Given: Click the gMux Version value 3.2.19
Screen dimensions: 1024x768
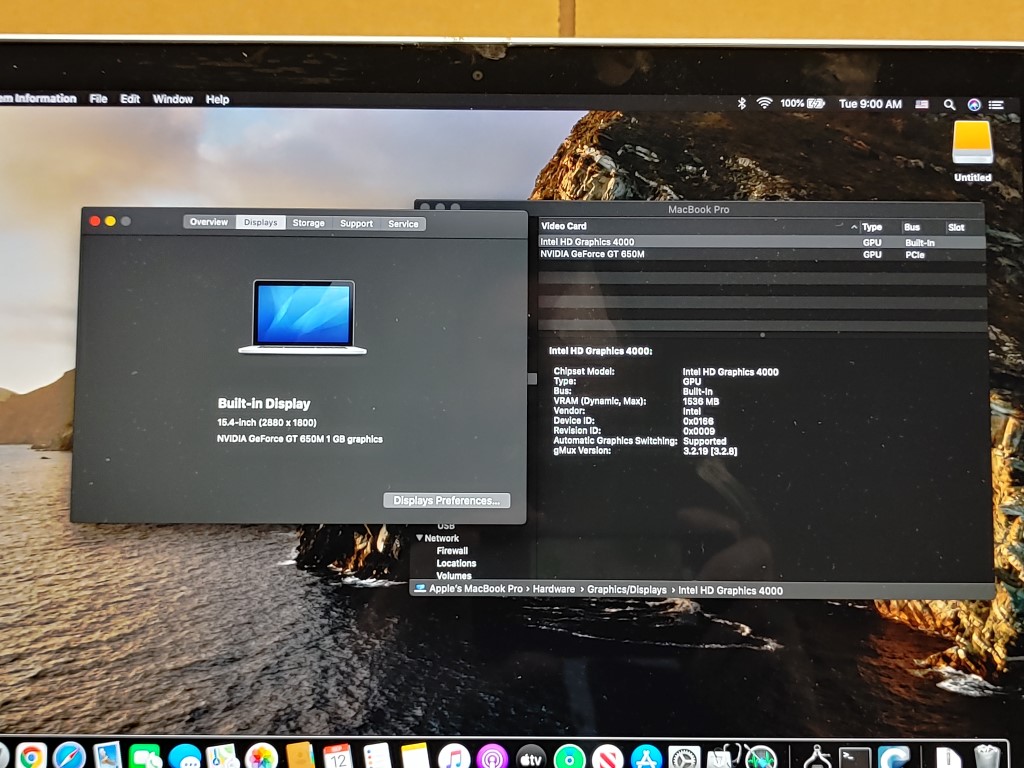Looking at the screenshot, I should pyautogui.click(x=710, y=451).
